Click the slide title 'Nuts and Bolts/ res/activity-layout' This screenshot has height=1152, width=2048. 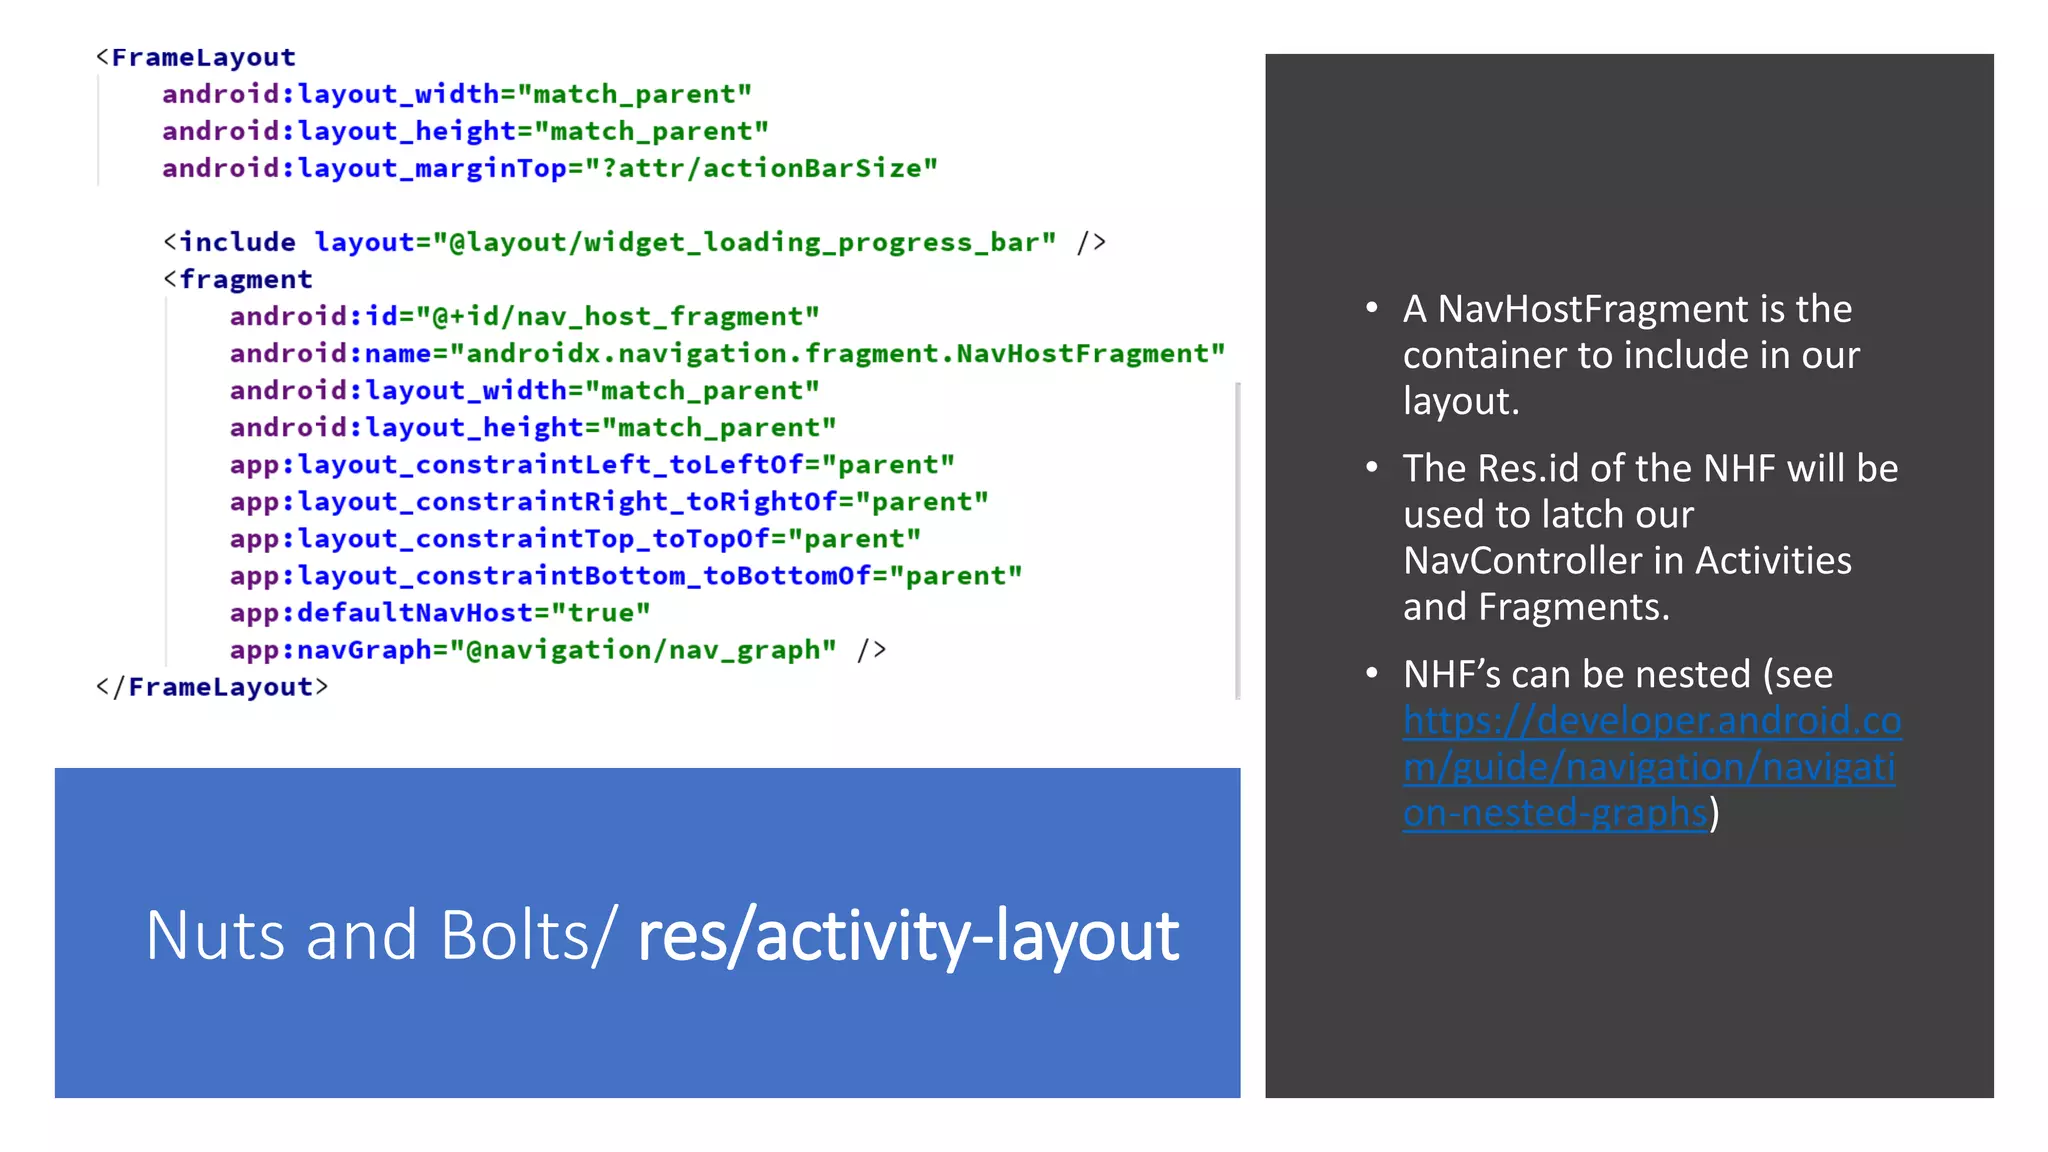662,936
